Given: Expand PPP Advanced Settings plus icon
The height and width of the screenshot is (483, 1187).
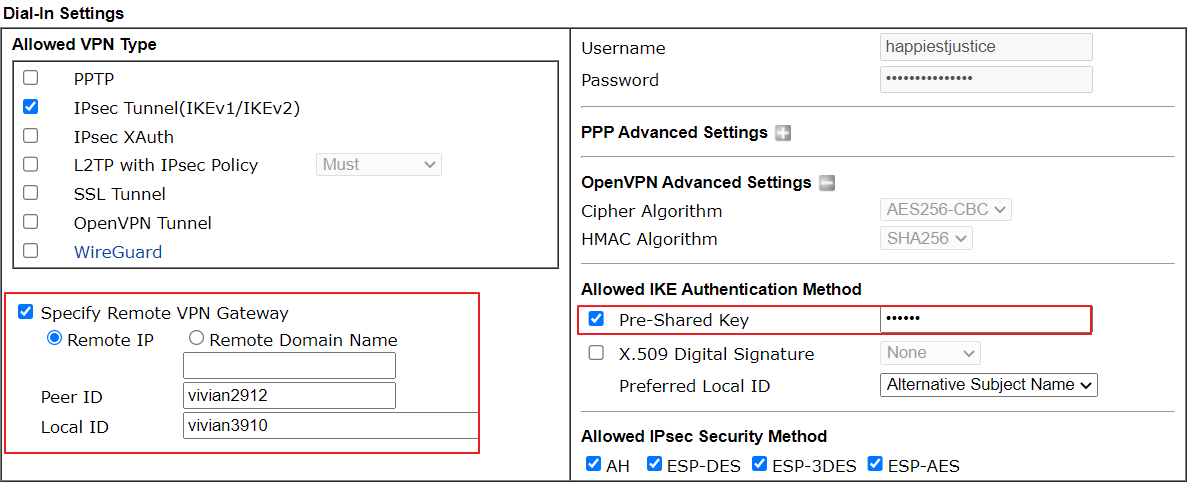Looking at the screenshot, I should click(783, 133).
